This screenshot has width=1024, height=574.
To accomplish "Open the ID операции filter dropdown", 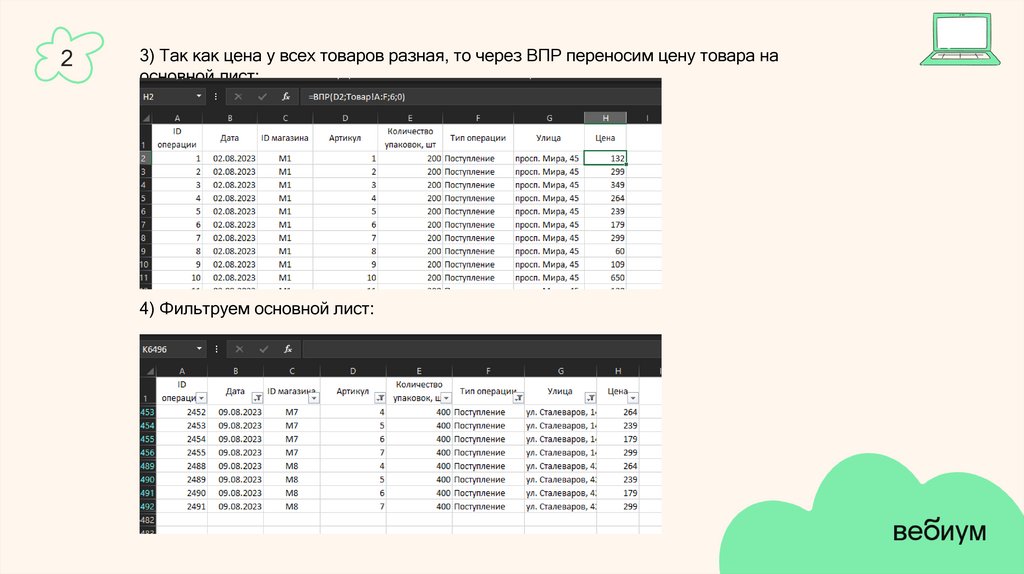I will point(202,398).
